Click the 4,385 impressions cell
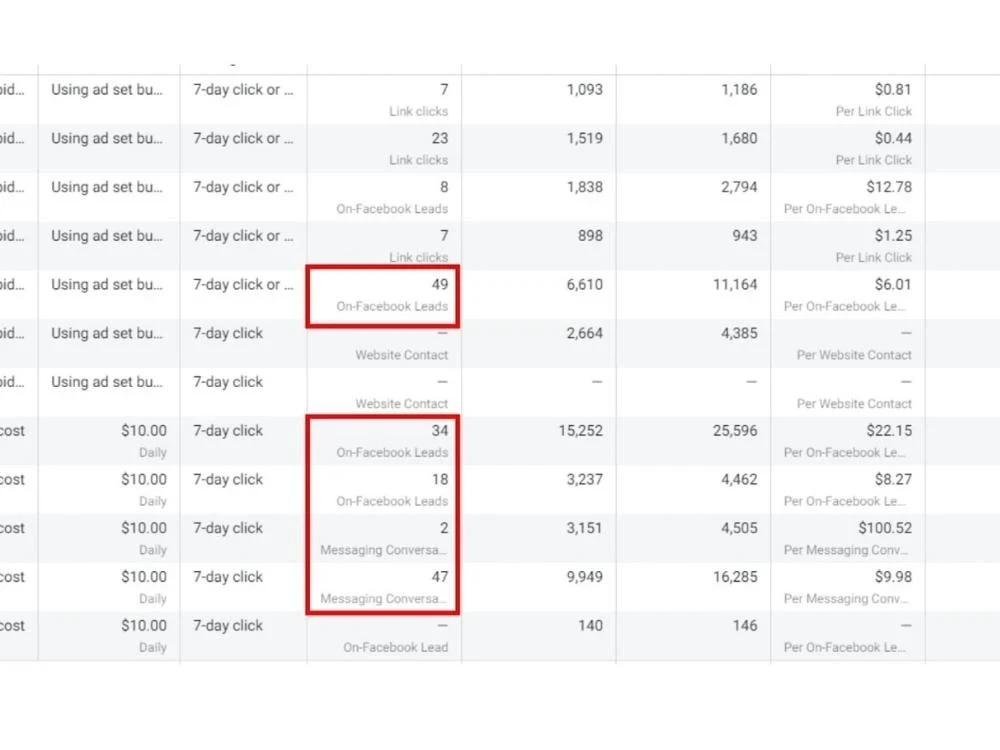This screenshot has height=750, width=1000. tap(739, 334)
